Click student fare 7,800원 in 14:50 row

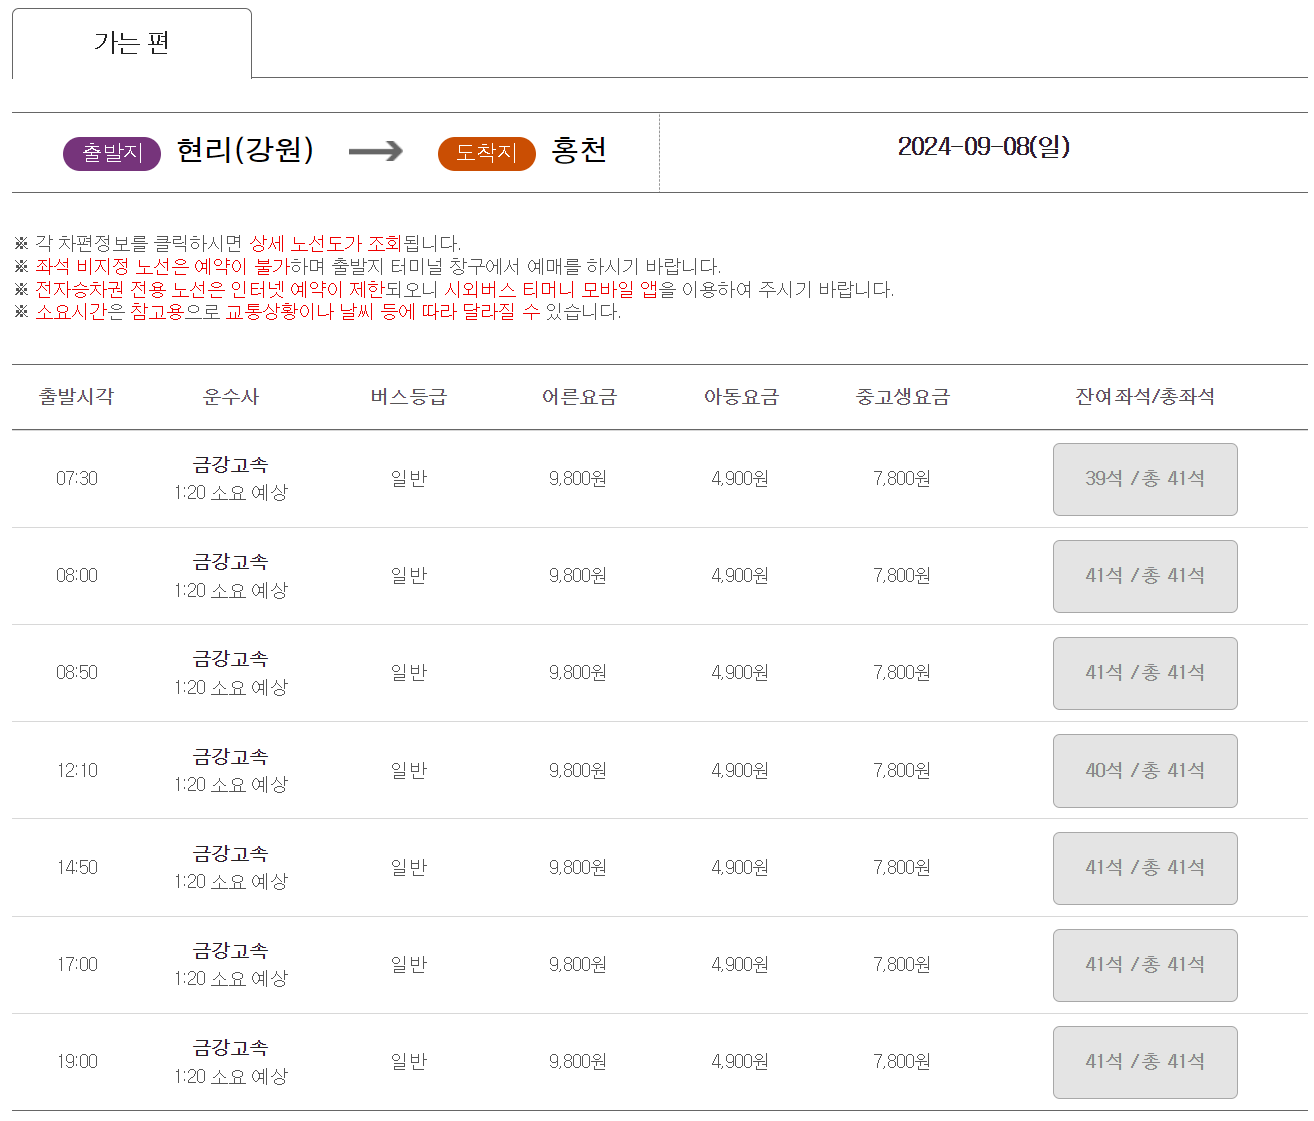(902, 867)
